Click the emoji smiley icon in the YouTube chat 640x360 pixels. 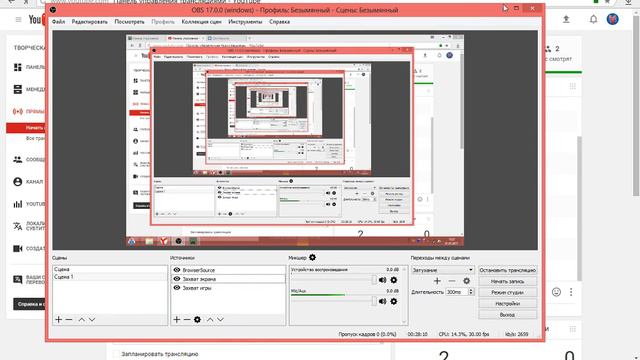(556, 292)
